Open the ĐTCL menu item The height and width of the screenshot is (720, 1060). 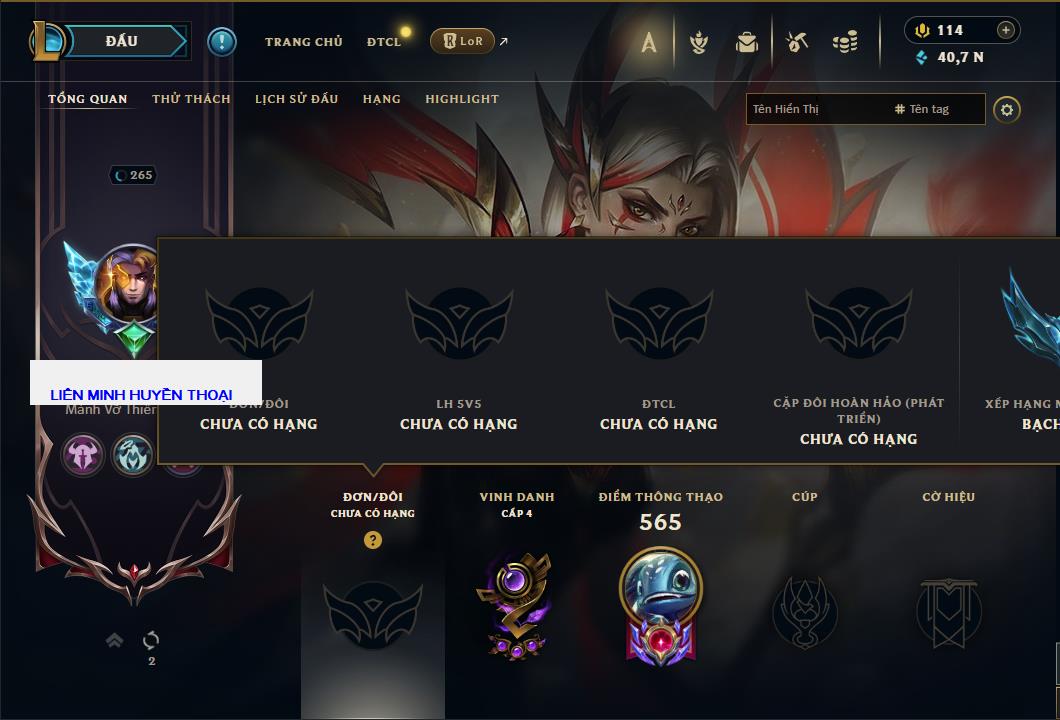[x=383, y=42]
